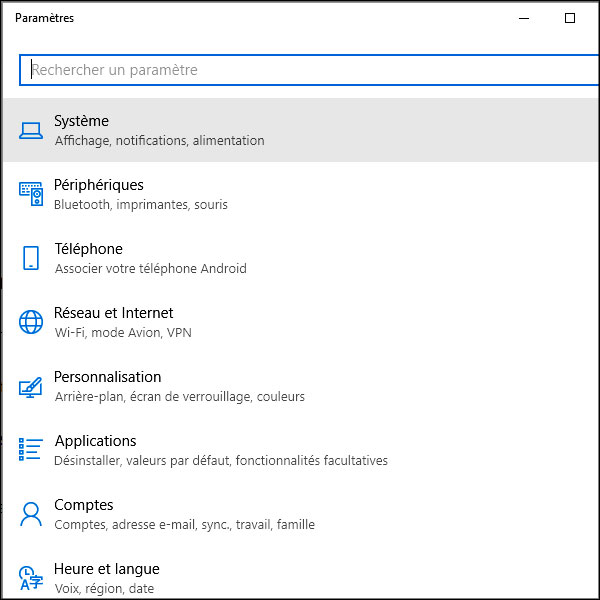Minimize the Paramètres window
600x600 pixels.
(524, 18)
